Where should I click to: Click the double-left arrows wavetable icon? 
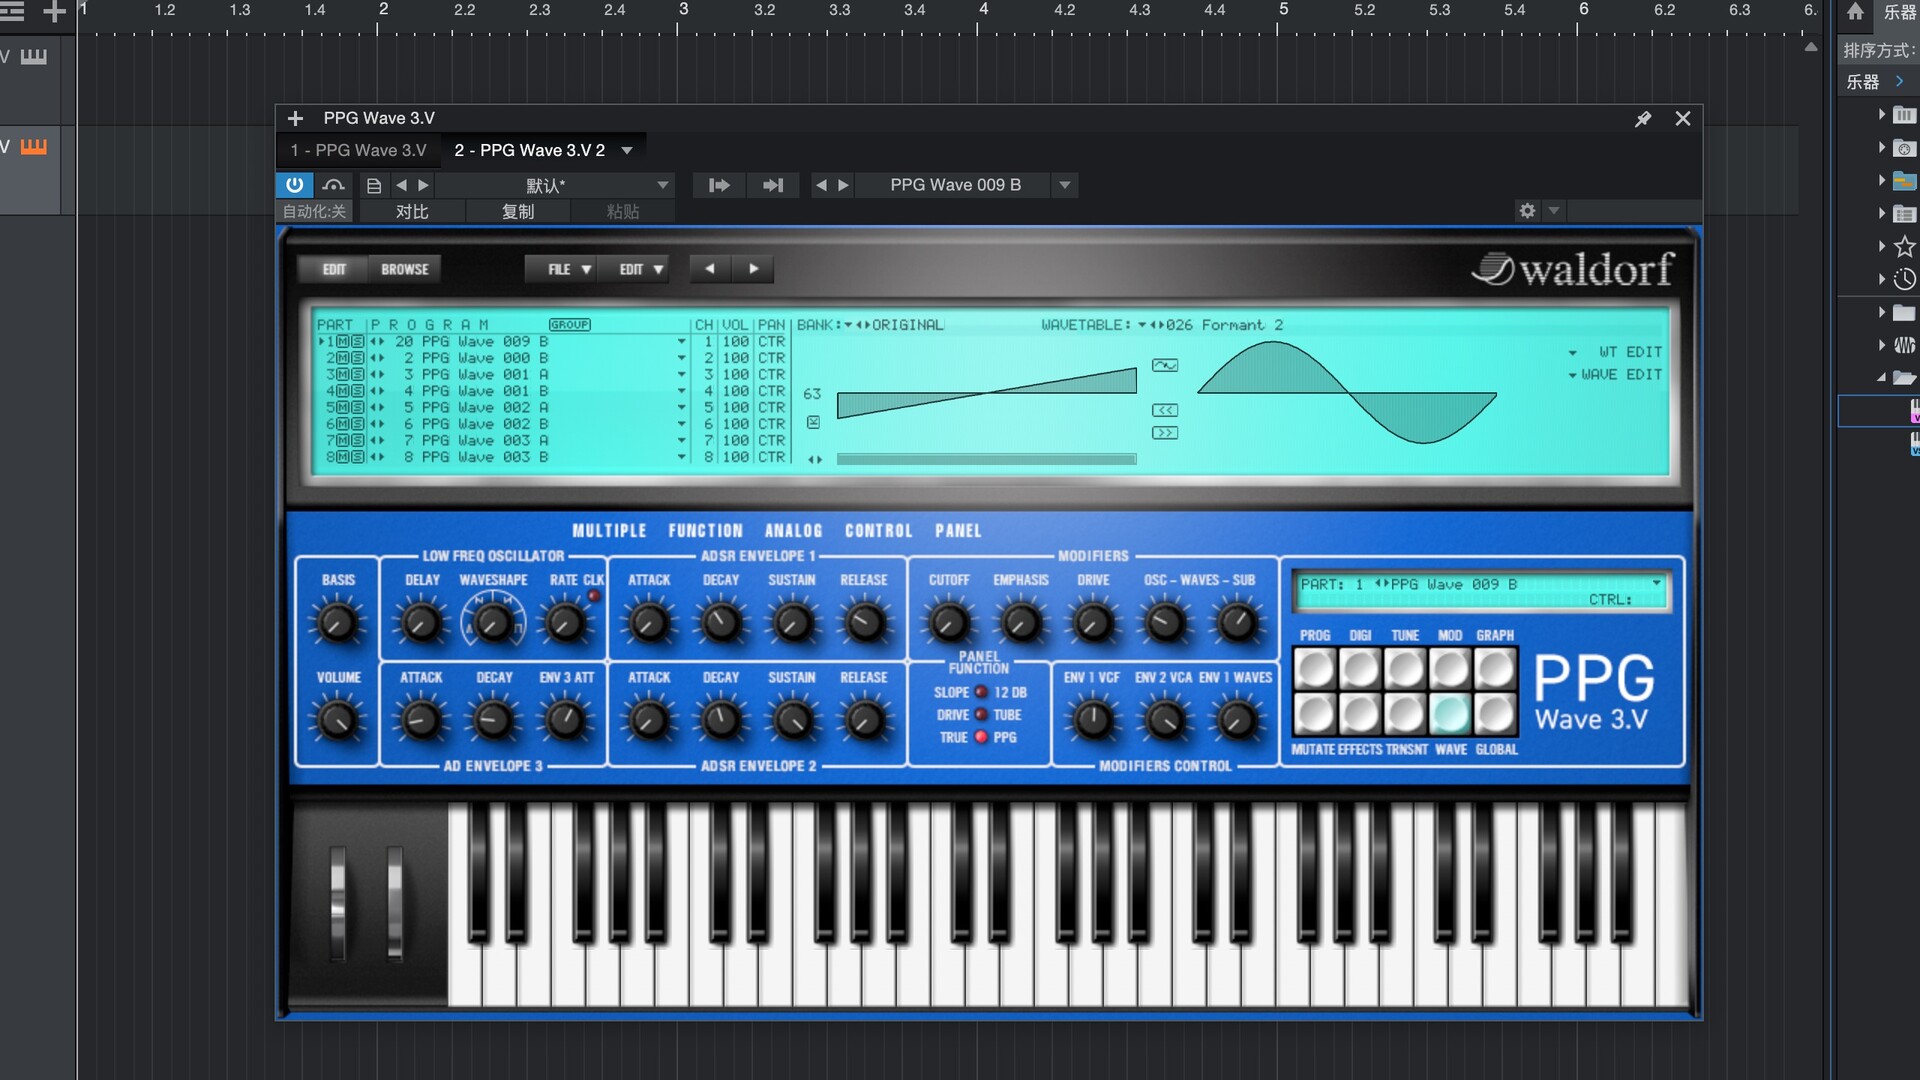(1165, 410)
